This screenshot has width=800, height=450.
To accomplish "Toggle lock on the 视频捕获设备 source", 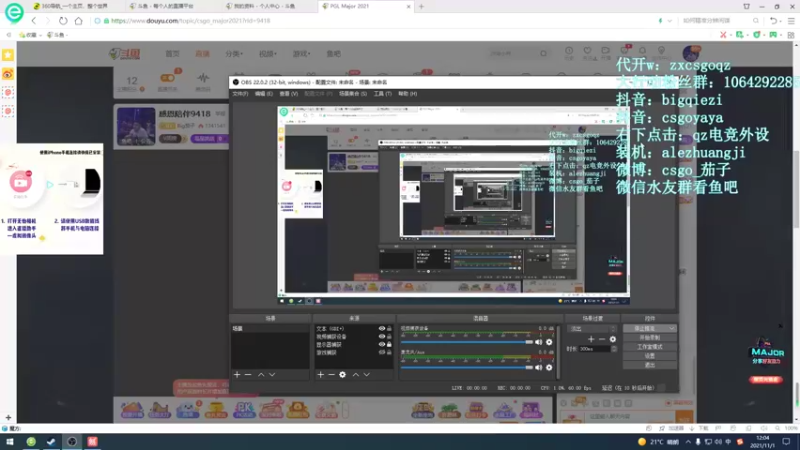I will 389,336.
